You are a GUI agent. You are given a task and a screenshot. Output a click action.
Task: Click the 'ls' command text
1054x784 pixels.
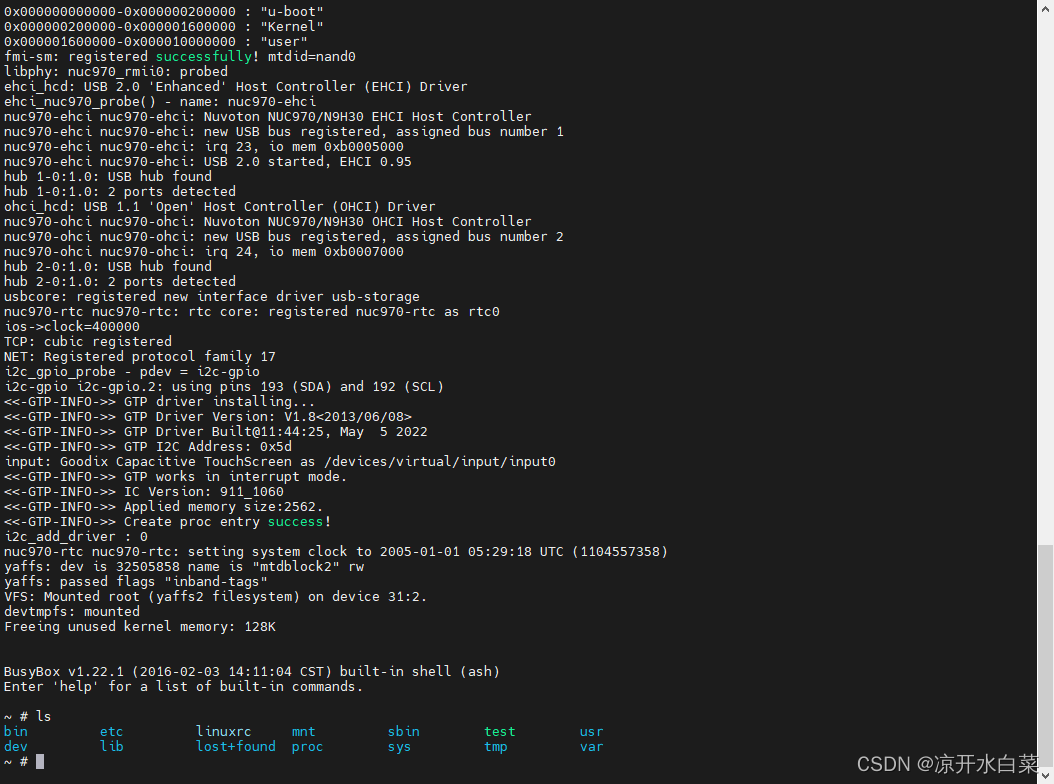44,716
